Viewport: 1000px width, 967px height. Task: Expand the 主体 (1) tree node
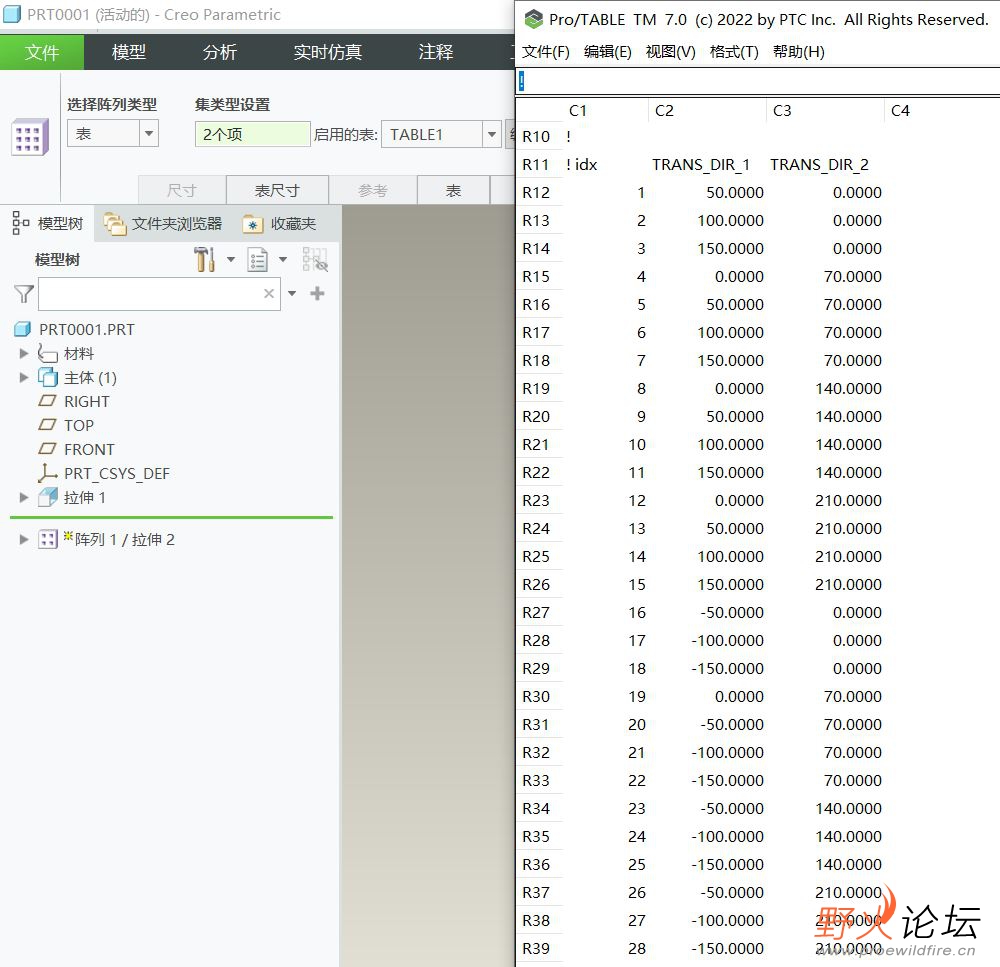[24, 378]
